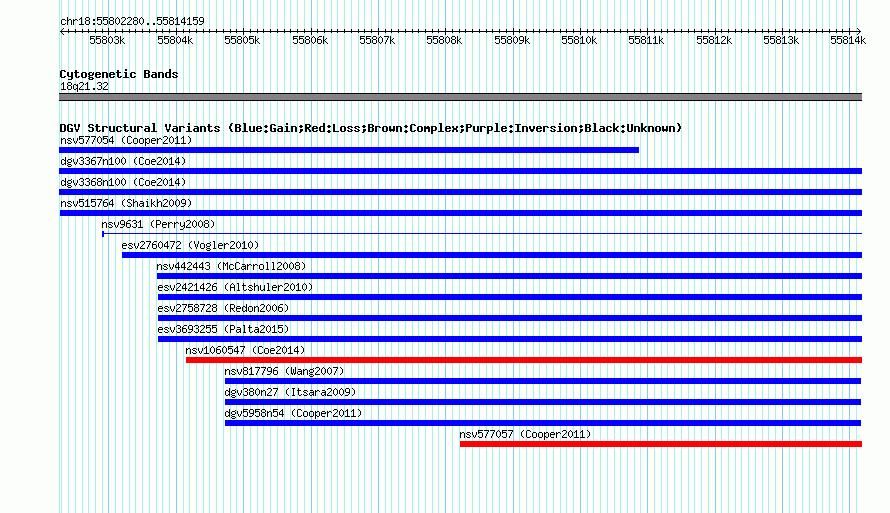Screen dimensions: 890x513
Task: Click the esv2760472 blue bar
Action: [x=492, y=255]
